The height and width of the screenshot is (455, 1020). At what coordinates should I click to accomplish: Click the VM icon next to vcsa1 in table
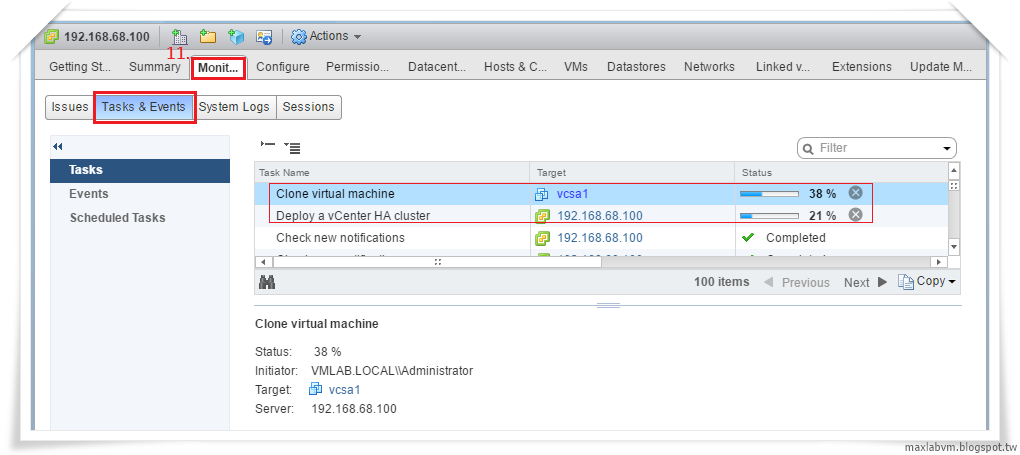542,193
